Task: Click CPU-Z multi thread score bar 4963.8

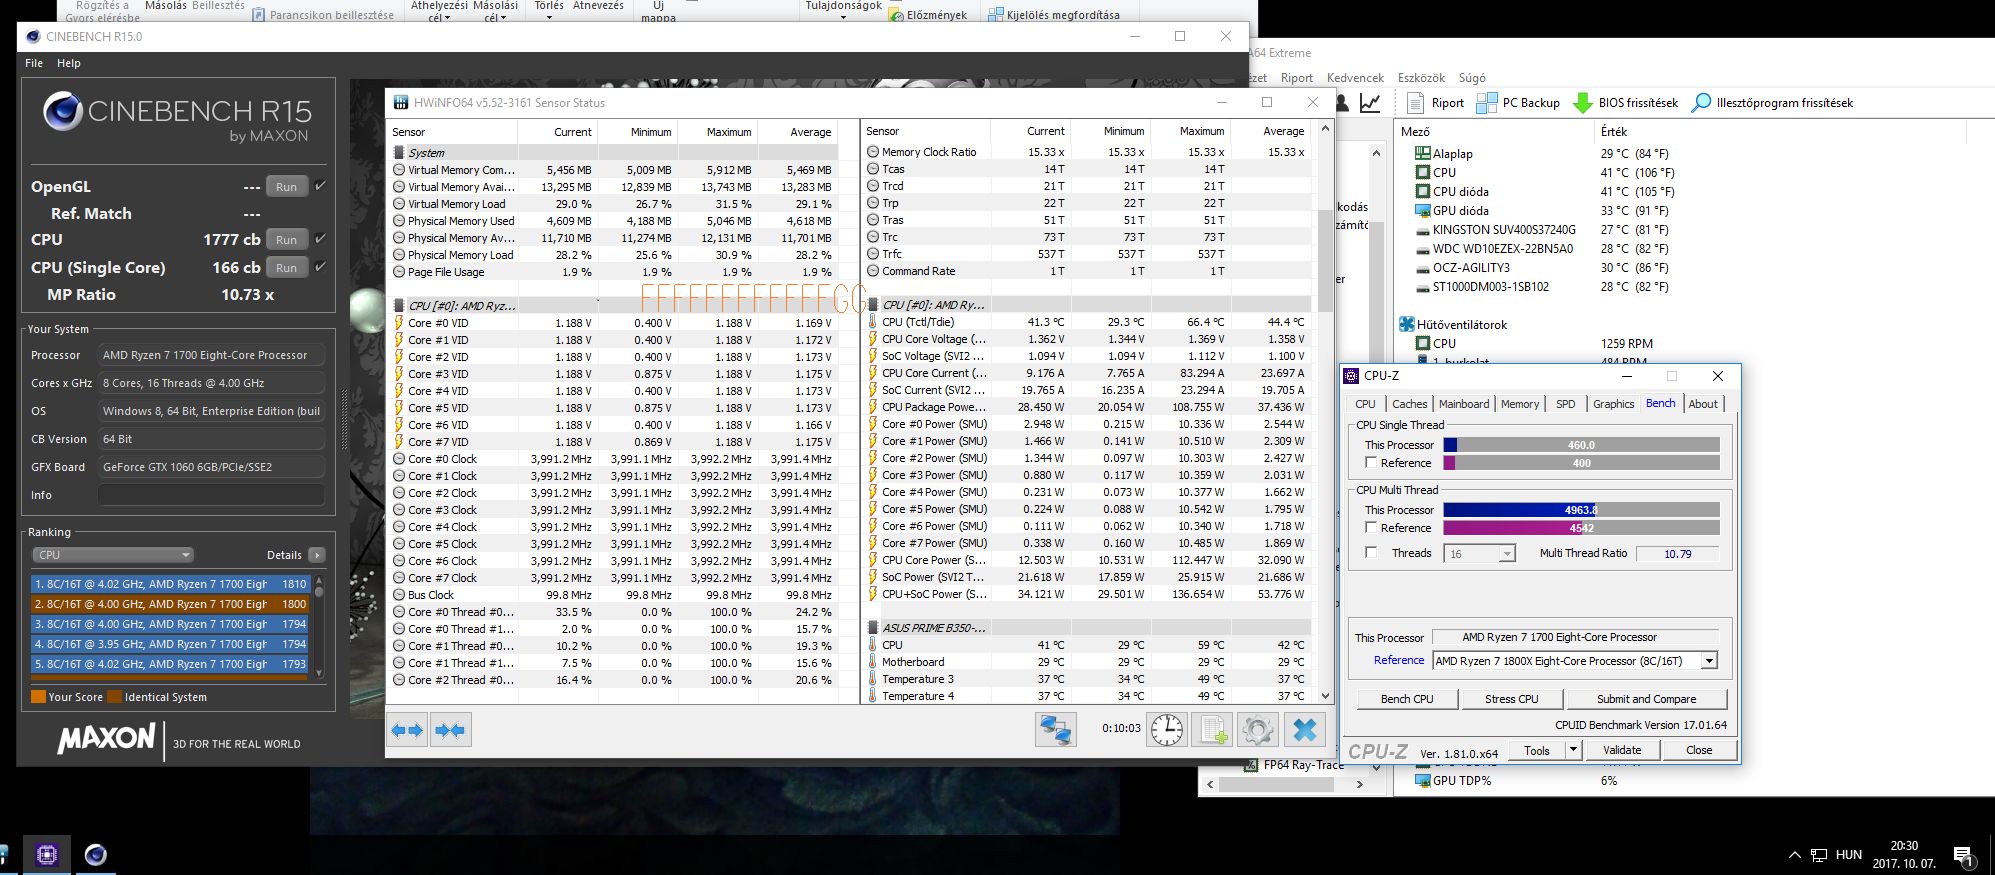Action: click(x=1581, y=510)
